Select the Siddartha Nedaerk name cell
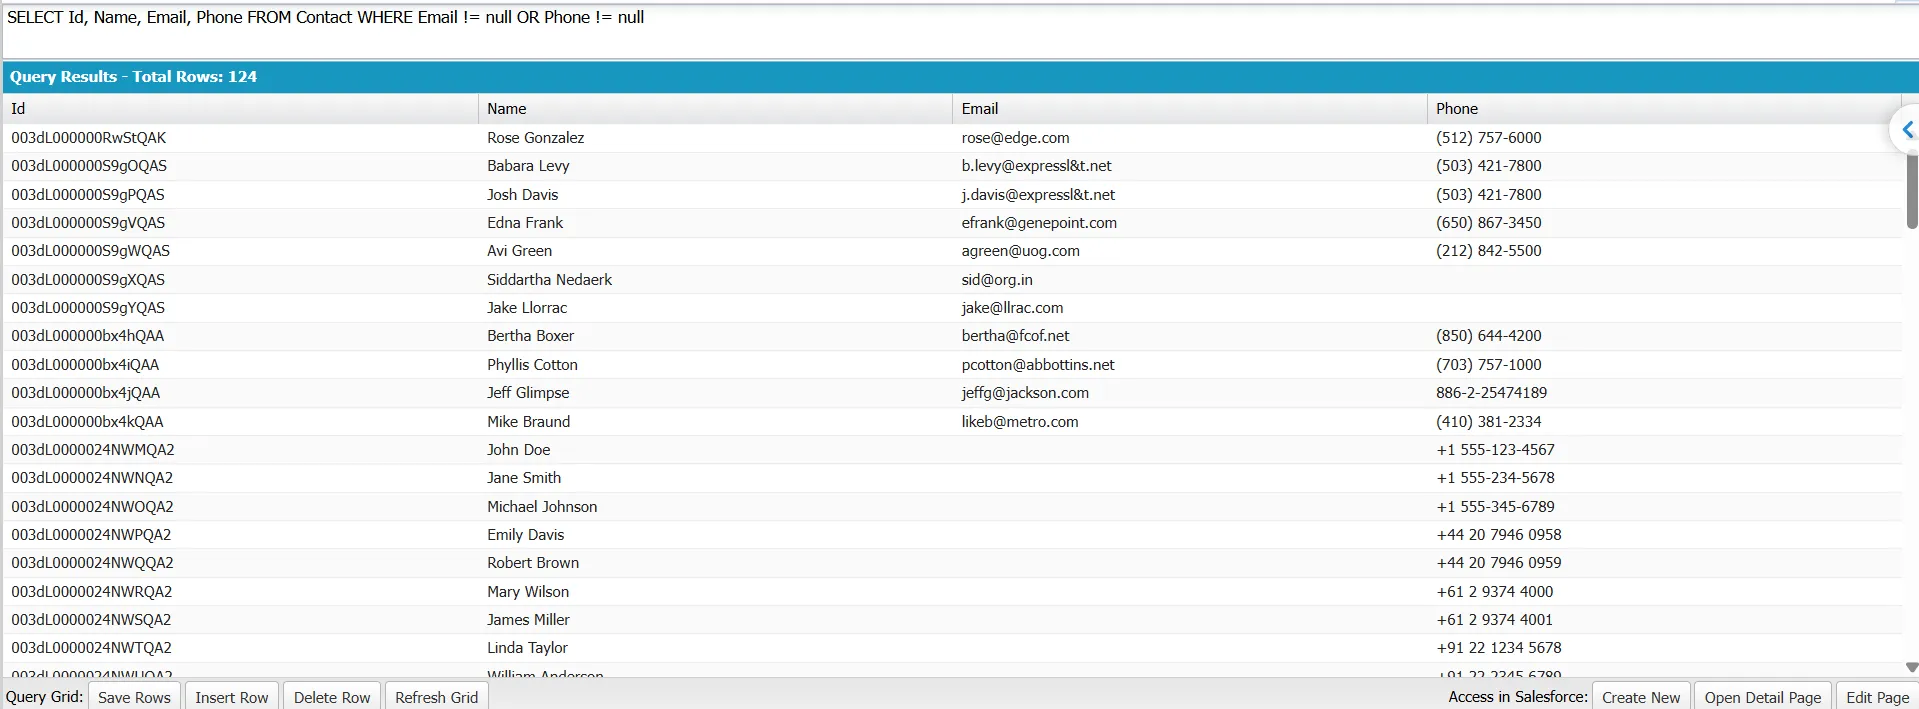The width and height of the screenshot is (1919, 709). coord(715,280)
